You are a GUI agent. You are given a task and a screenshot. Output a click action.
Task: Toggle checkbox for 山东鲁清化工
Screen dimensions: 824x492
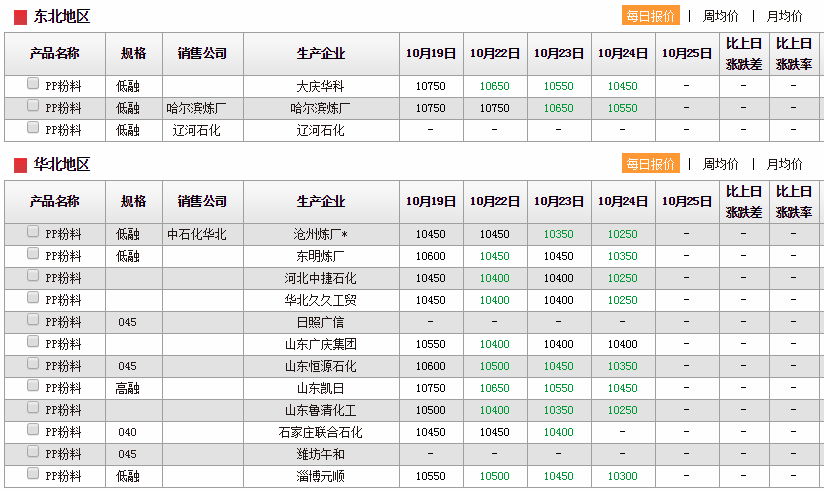click(33, 407)
